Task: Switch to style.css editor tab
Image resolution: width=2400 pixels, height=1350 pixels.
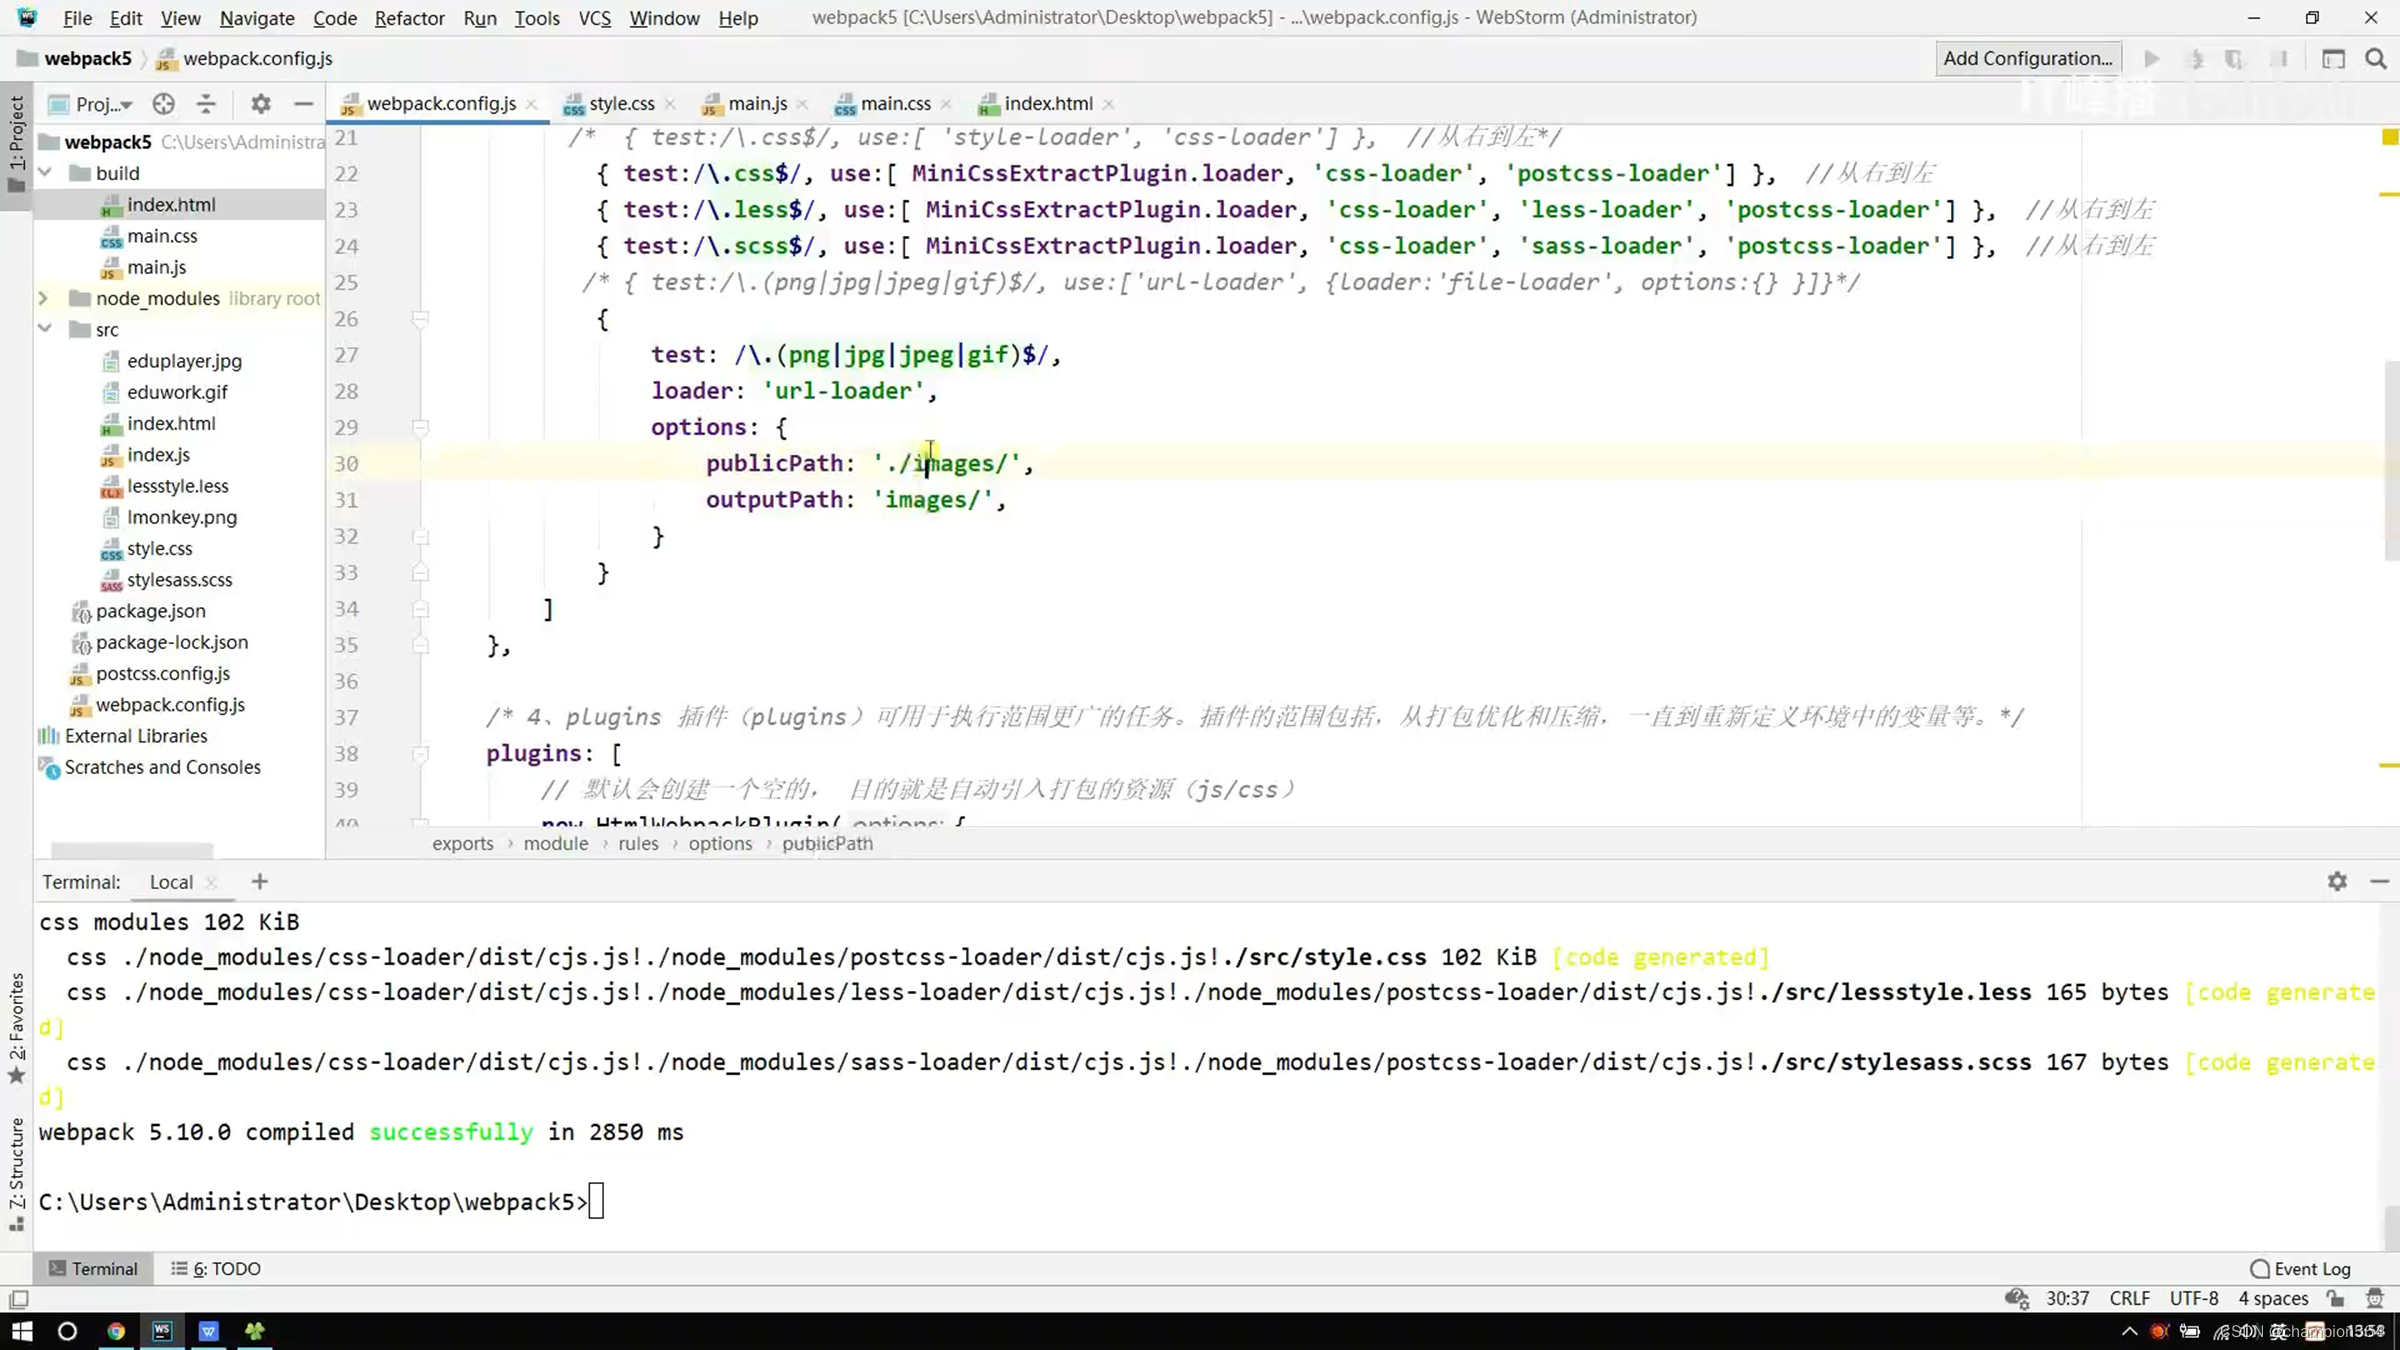Action: coord(621,104)
